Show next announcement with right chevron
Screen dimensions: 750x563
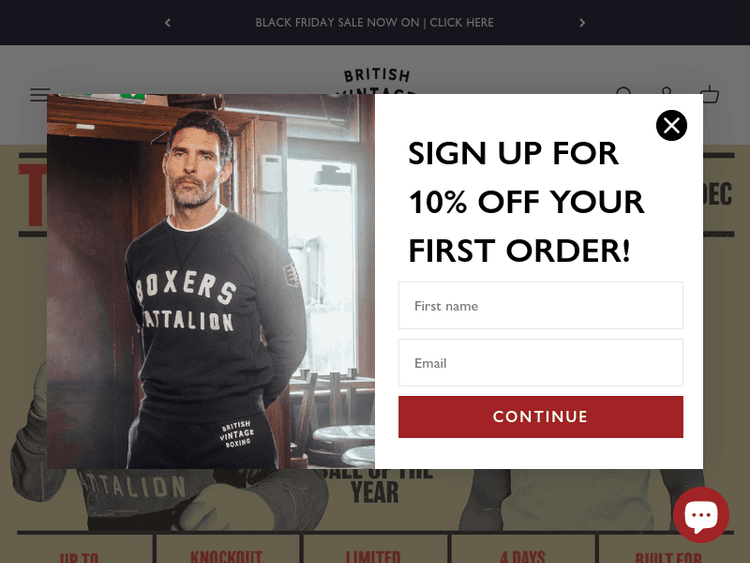coord(582,22)
